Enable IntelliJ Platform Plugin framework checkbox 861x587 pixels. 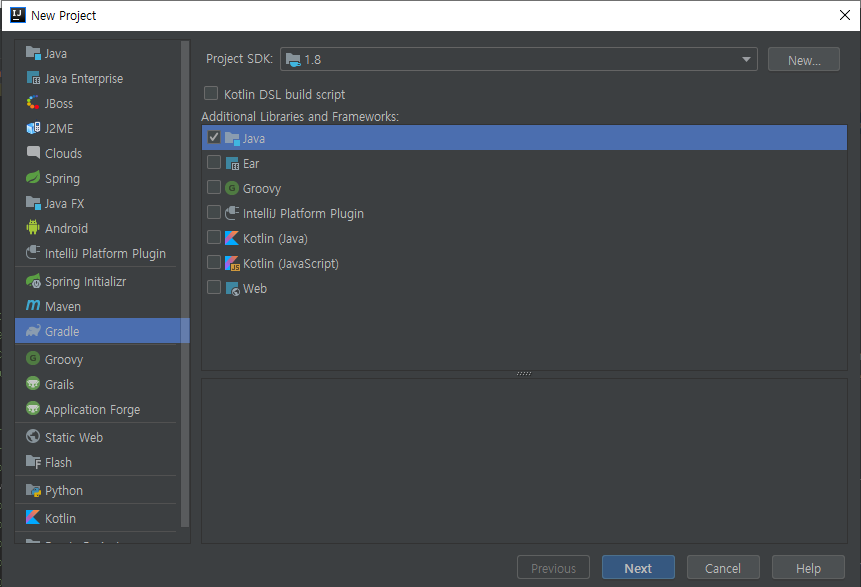point(214,213)
